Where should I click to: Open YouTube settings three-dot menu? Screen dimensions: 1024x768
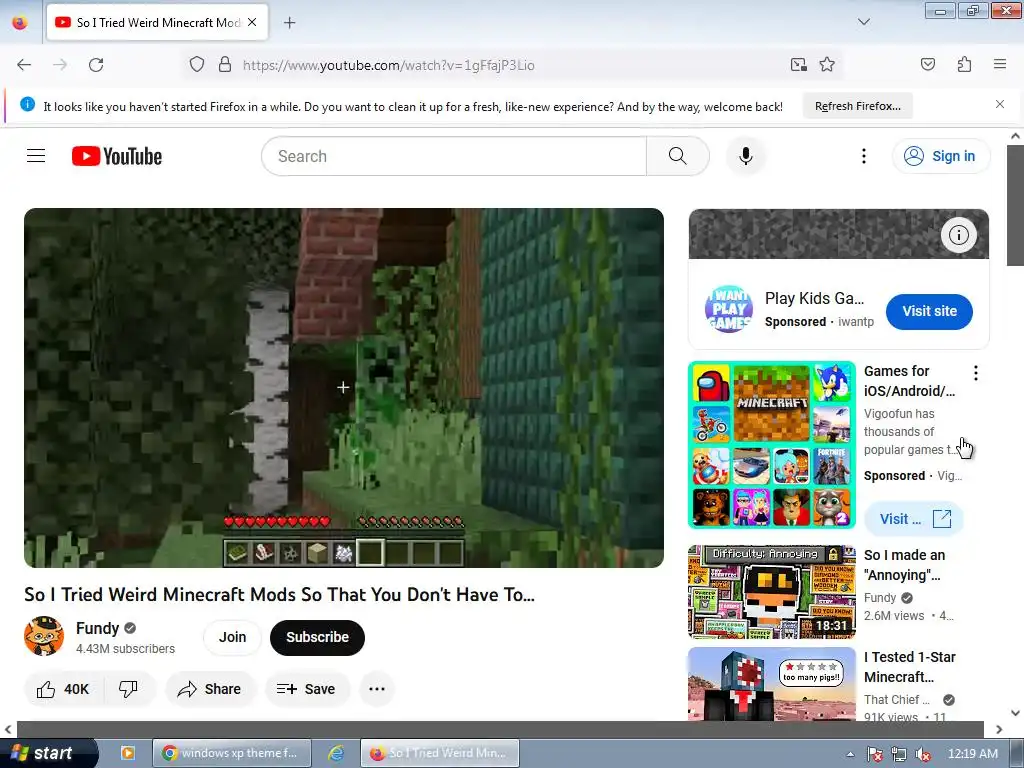click(x=863, y=156)
